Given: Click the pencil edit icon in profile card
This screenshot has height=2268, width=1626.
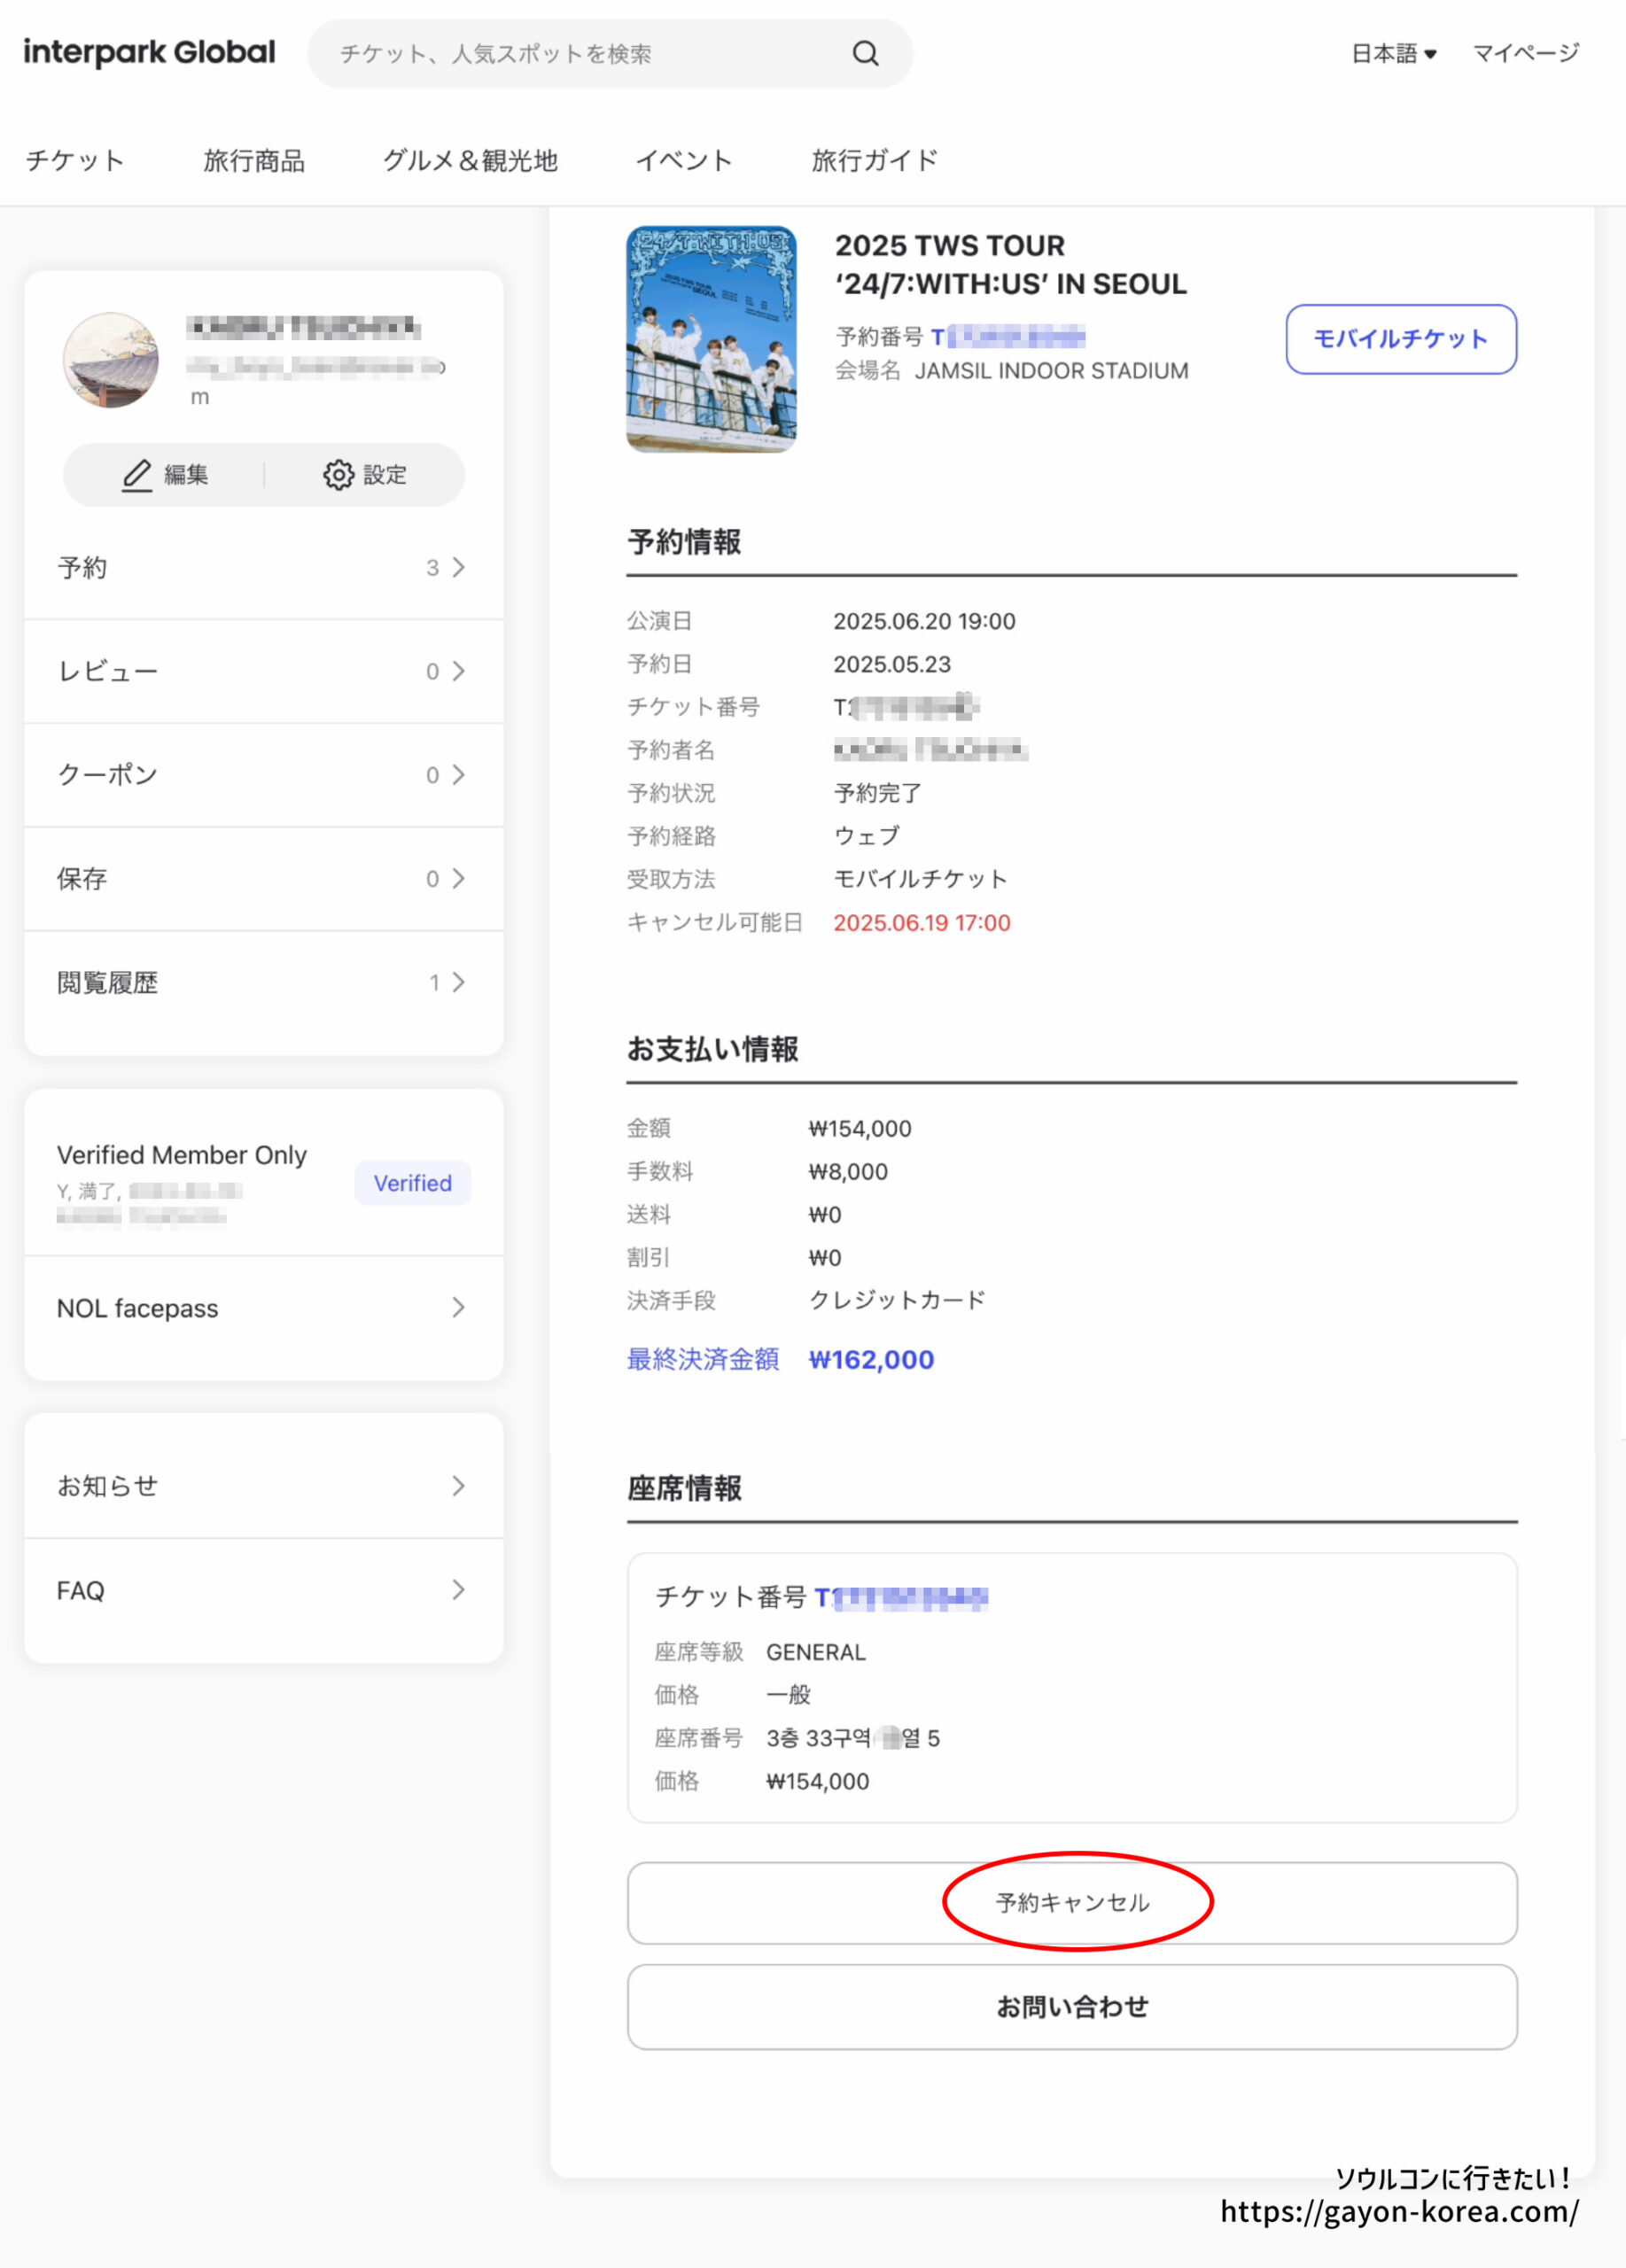Looking at the screenshot, I should pos(137,475).
